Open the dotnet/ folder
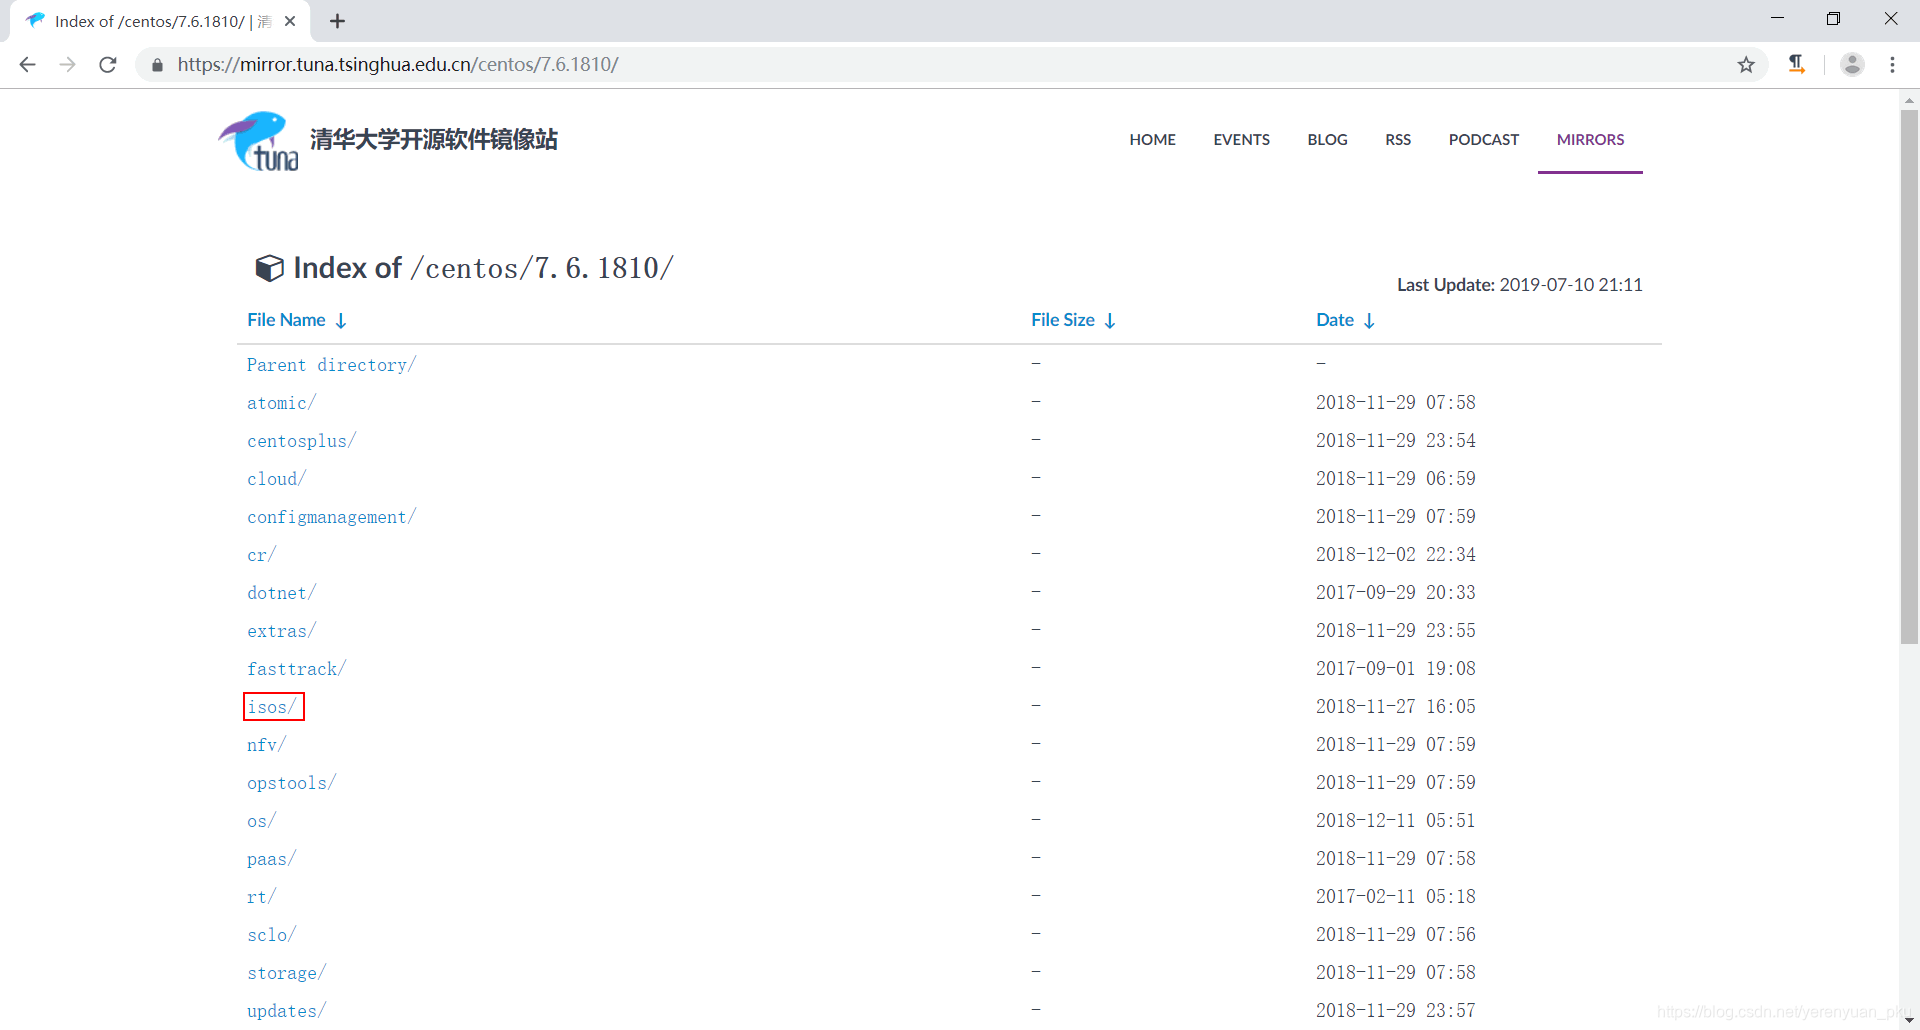 pos(281,593)
